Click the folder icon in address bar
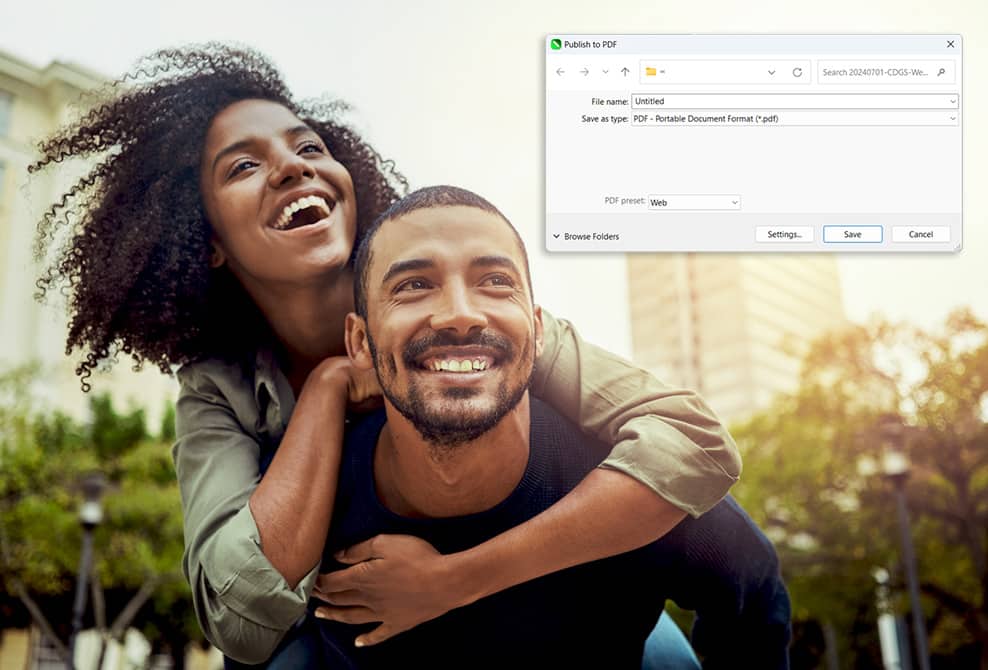This screenshot has height=670, width=988. coord(651,72)
